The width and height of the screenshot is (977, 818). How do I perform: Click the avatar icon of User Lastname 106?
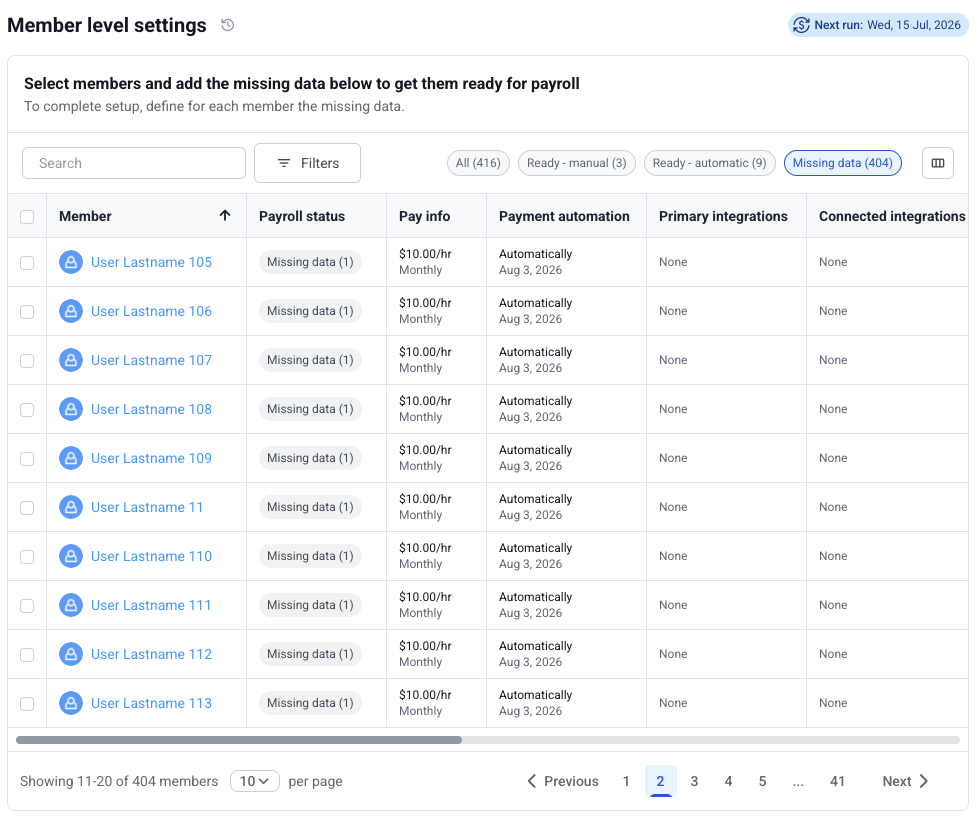tap(71, 311)
